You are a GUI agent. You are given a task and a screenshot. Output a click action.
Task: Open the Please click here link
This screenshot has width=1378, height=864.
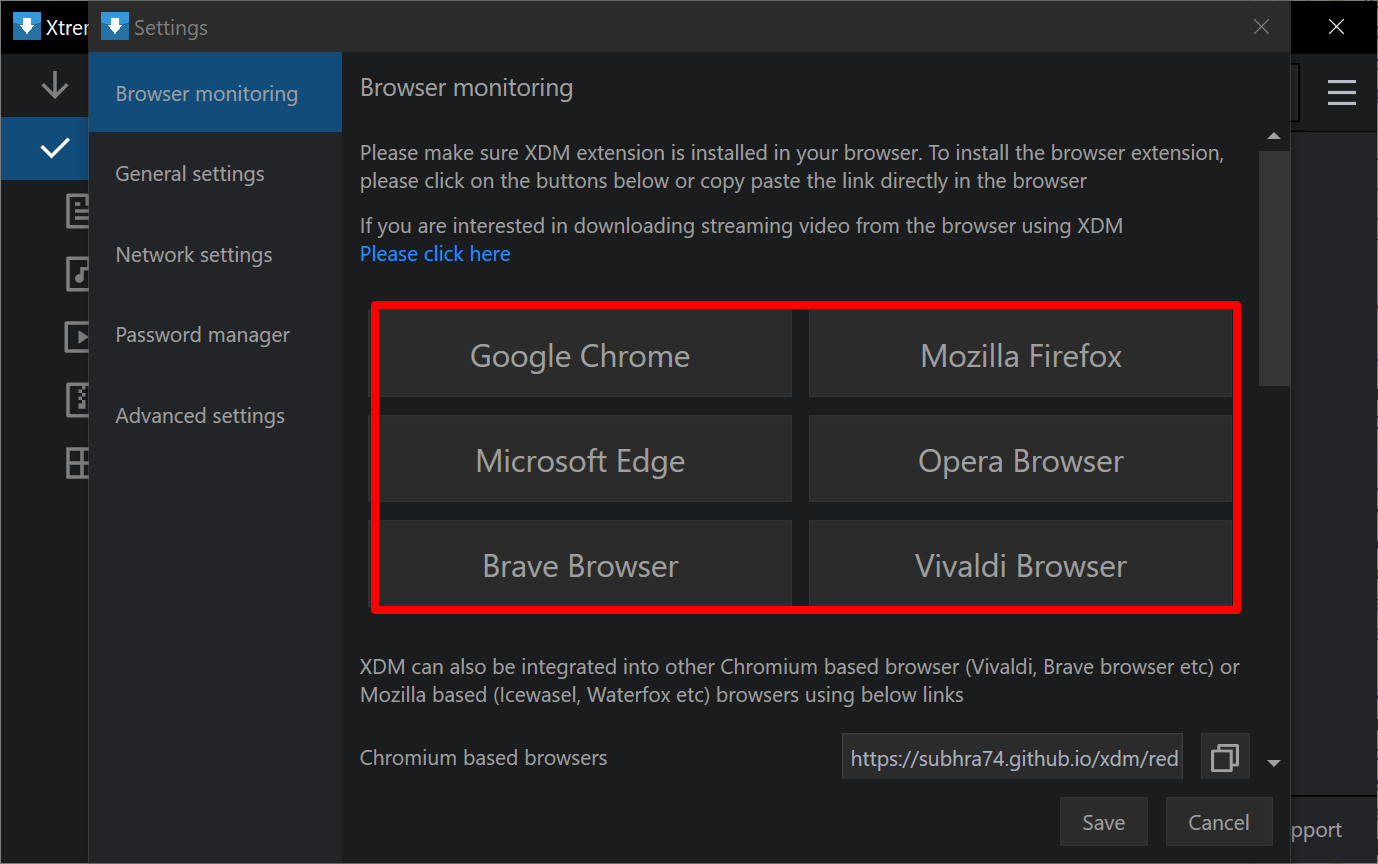pyautogui.click(x=434, y=253)
